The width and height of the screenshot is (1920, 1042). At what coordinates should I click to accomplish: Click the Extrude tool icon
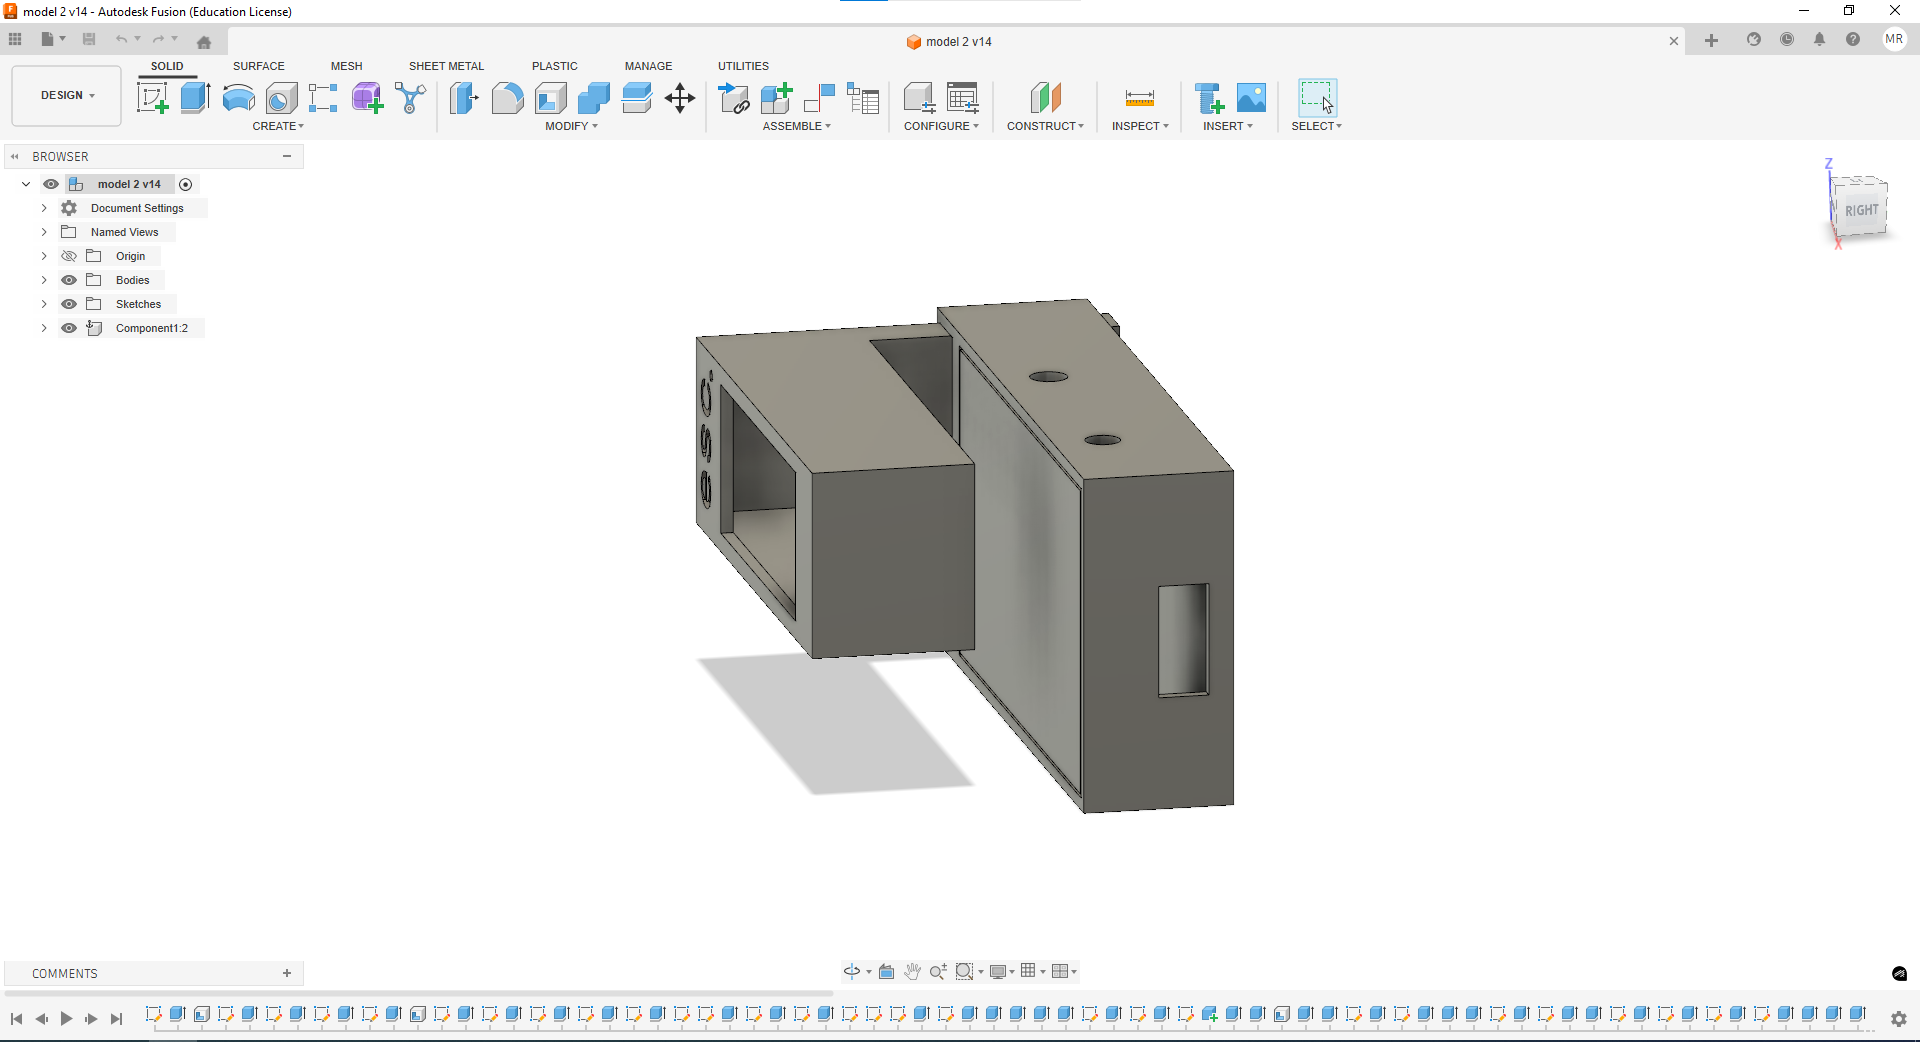(195, 98)
